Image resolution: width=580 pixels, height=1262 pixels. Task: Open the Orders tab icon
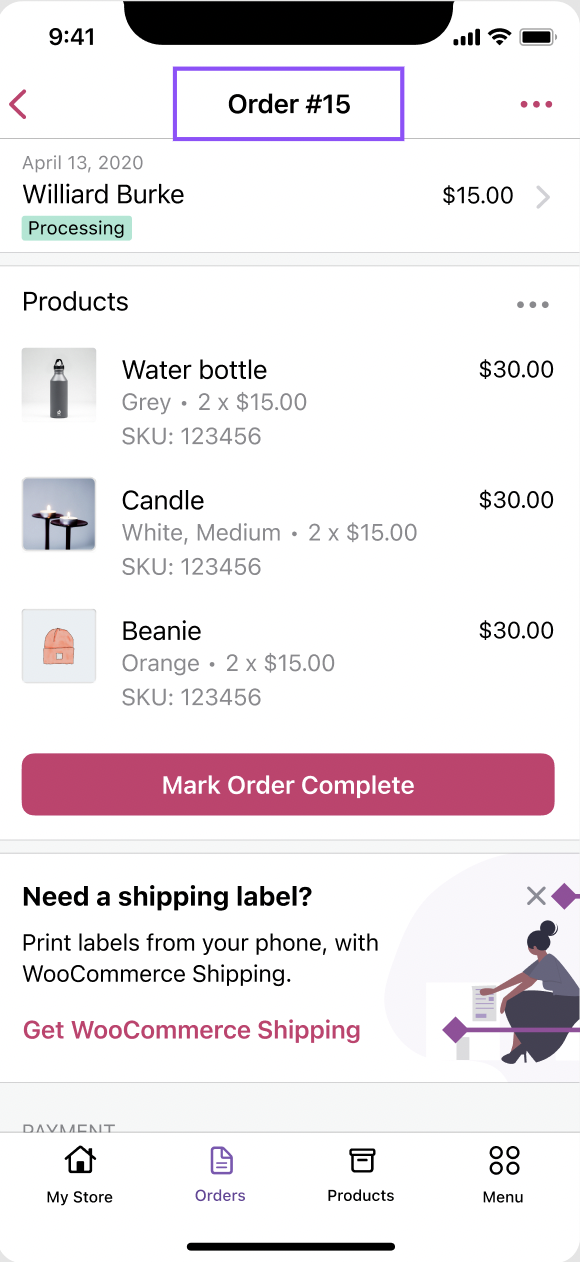pos(220,1161)
